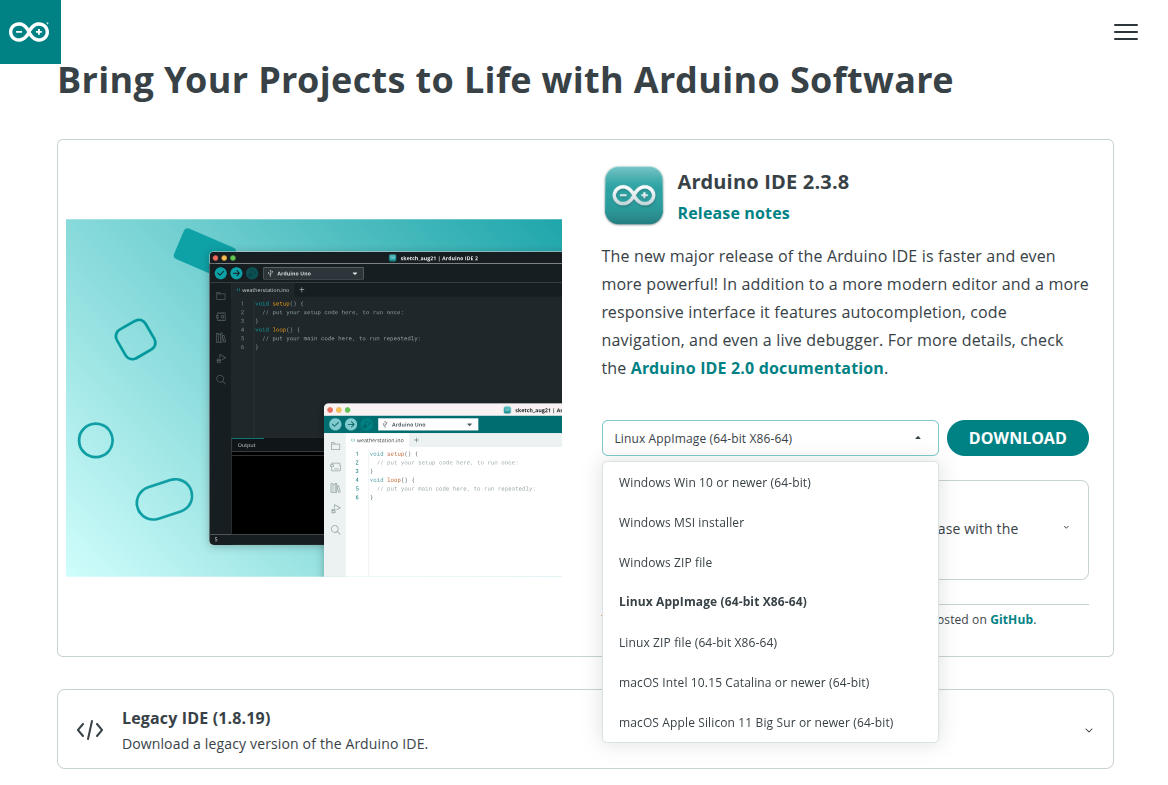This screenshot has width=1168, height=785.
Task: Select Linux AppImage (64-bit X86-64) option
Action: (x=712, y=602)
